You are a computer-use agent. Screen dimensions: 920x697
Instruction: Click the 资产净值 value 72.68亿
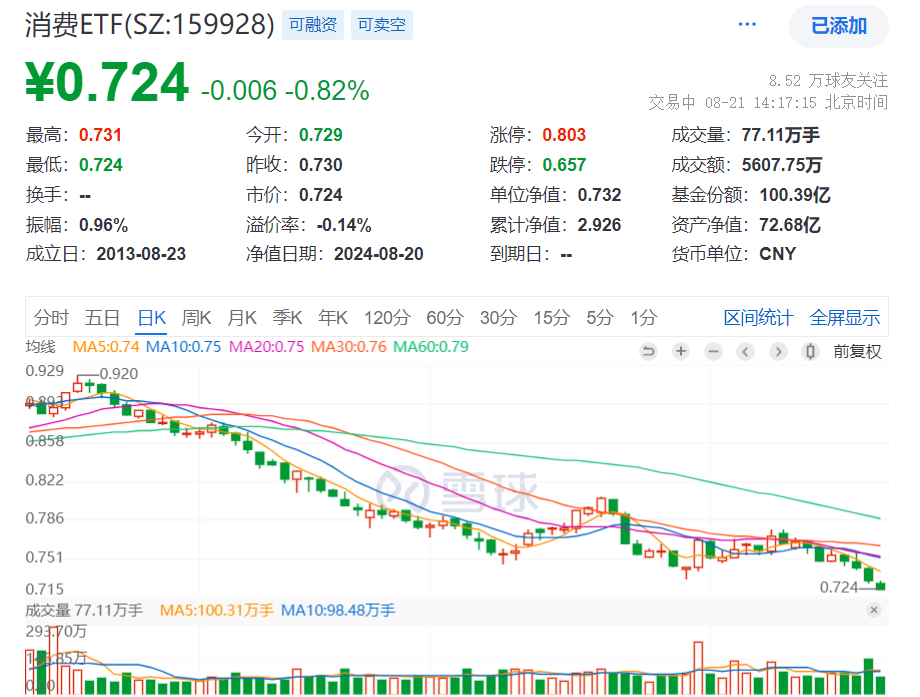tap(790, 225)
